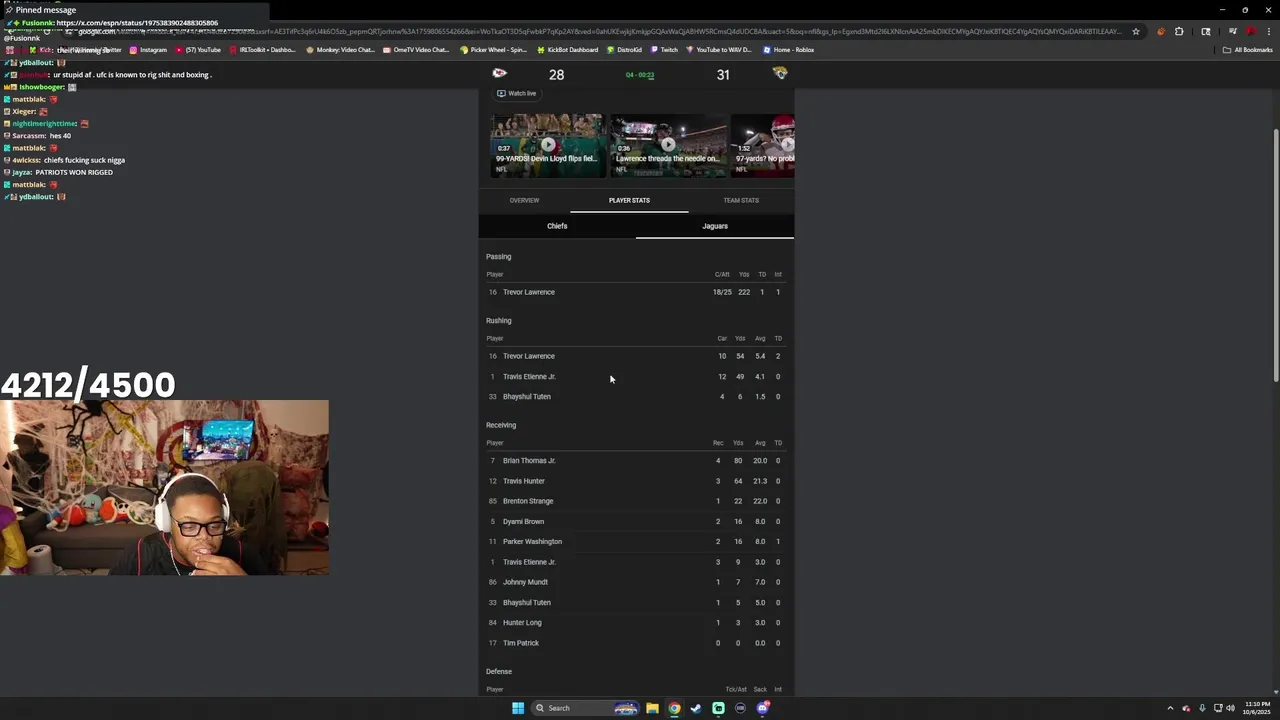Open Discord from the taskbar
The width and height of the screenshot is (1280, 720).
pos(762,708)
